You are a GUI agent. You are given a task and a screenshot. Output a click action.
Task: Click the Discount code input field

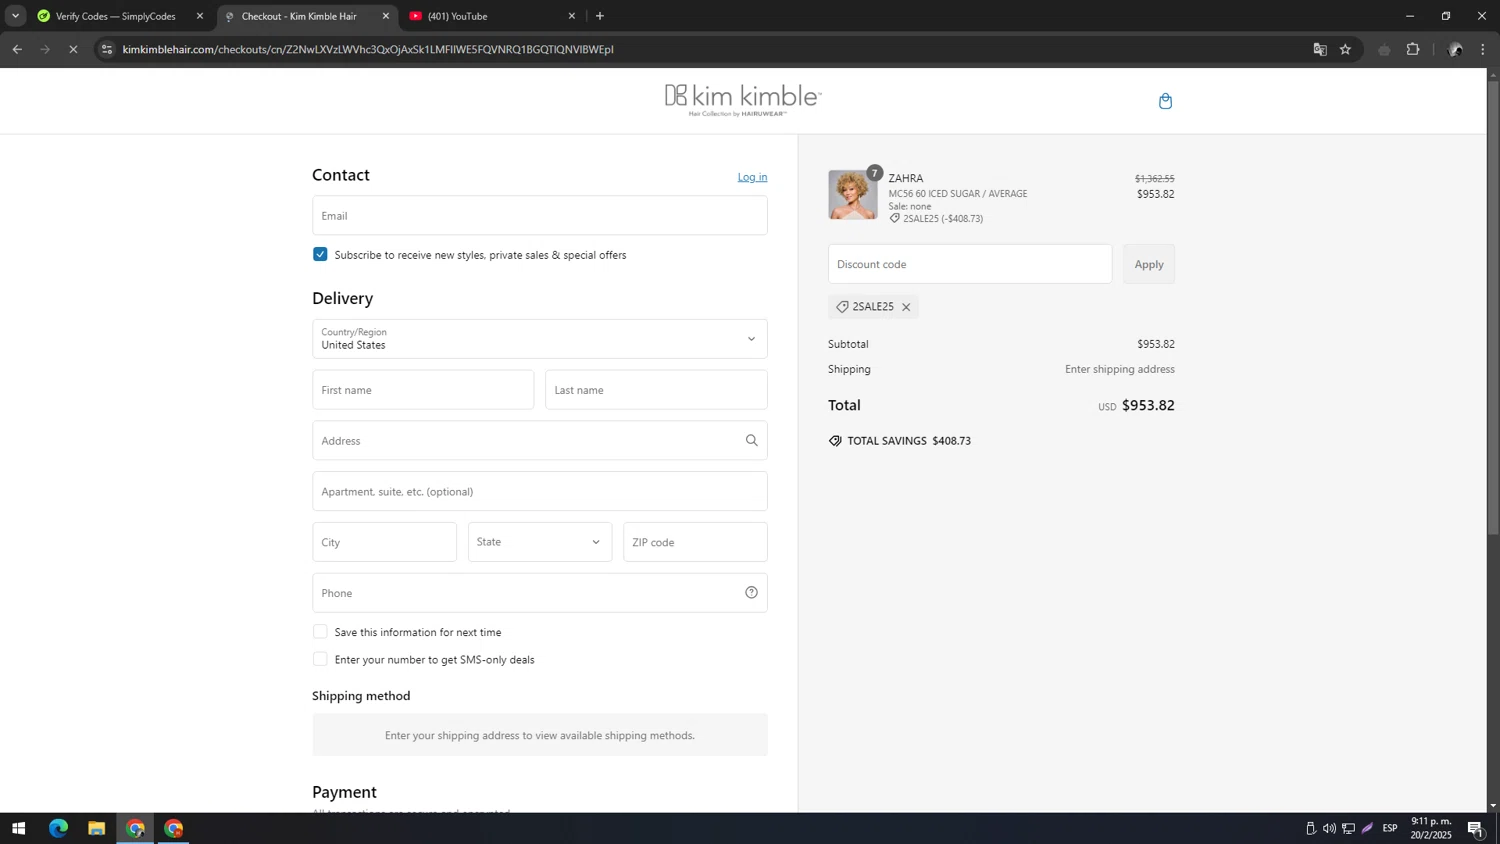point(969,264)
